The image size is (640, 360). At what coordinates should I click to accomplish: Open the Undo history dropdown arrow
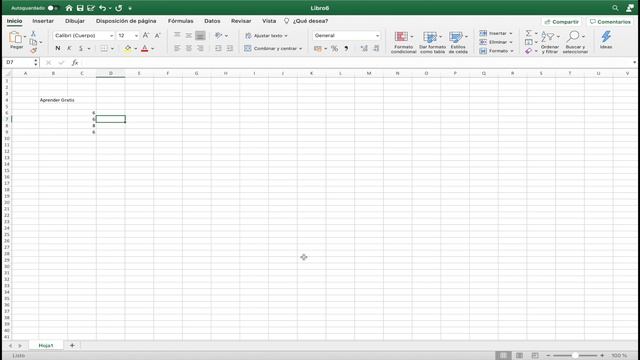tap(110, 8)
